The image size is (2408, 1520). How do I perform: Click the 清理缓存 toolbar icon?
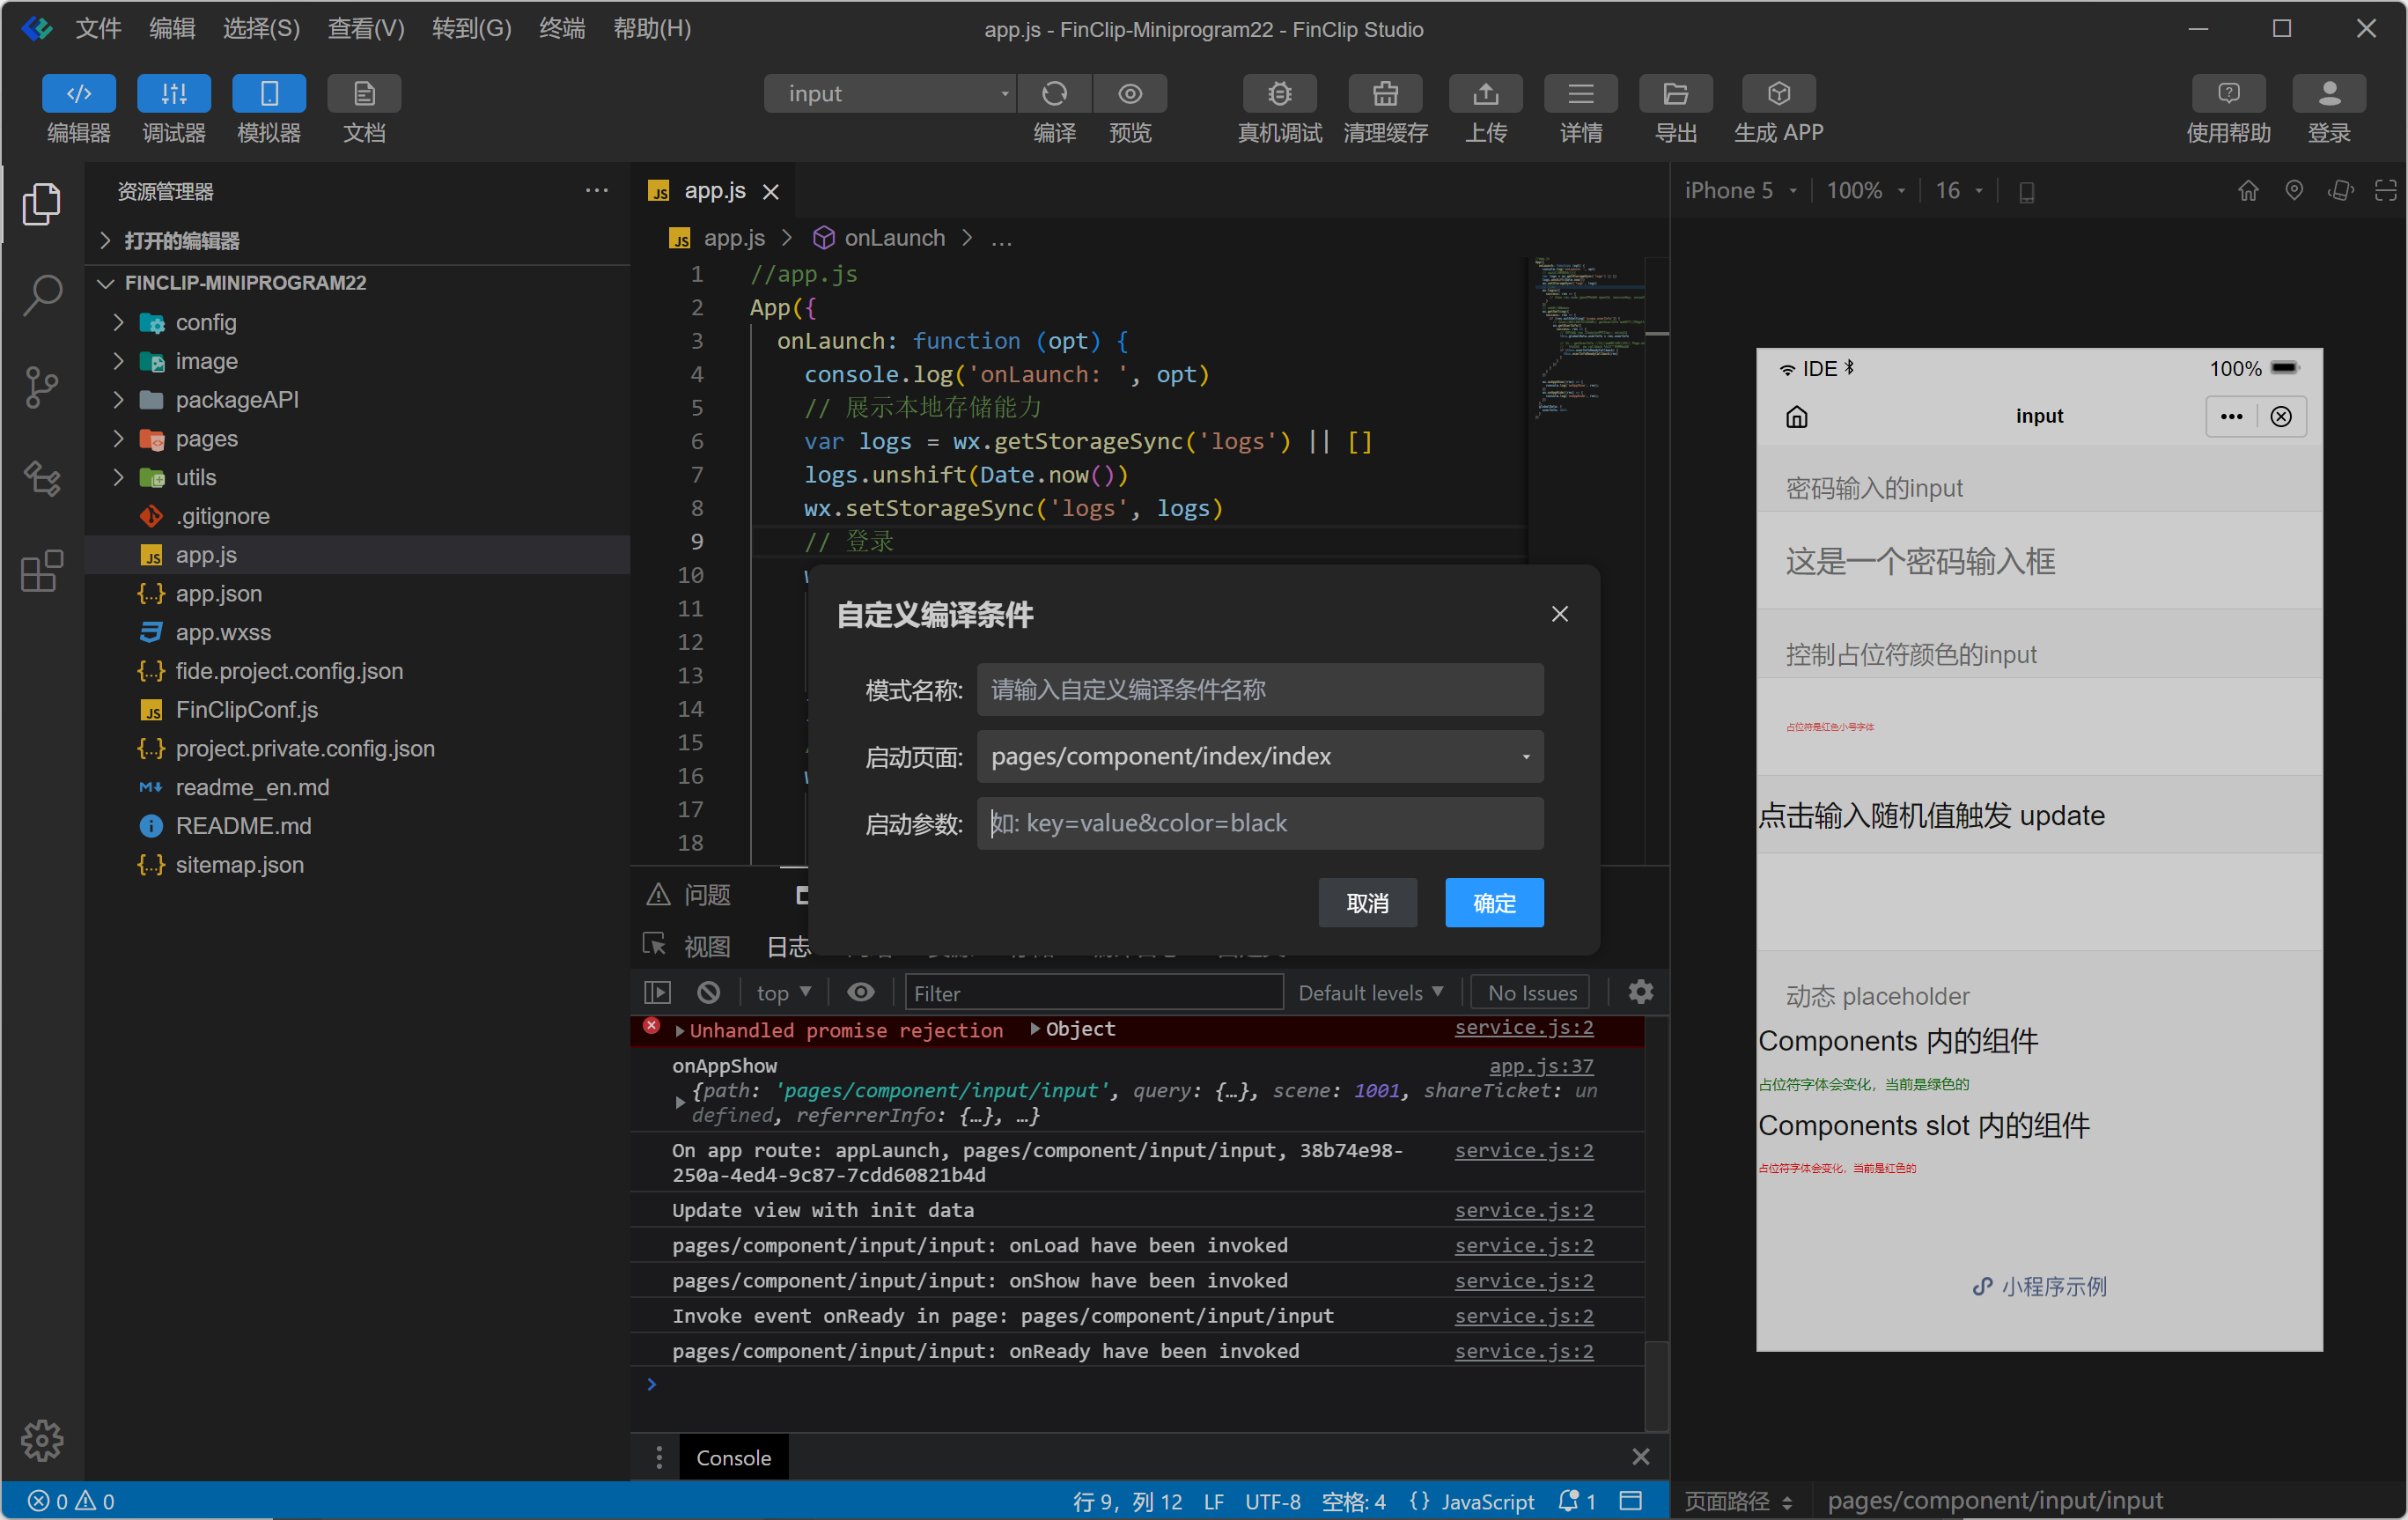coord(1384,94)
